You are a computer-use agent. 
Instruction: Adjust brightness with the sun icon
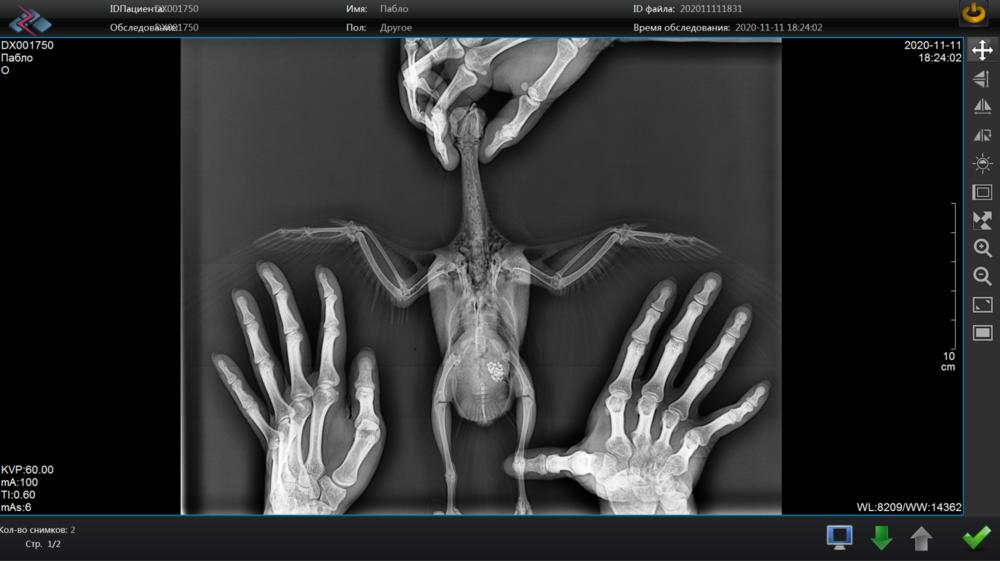(x=982, y=163)
